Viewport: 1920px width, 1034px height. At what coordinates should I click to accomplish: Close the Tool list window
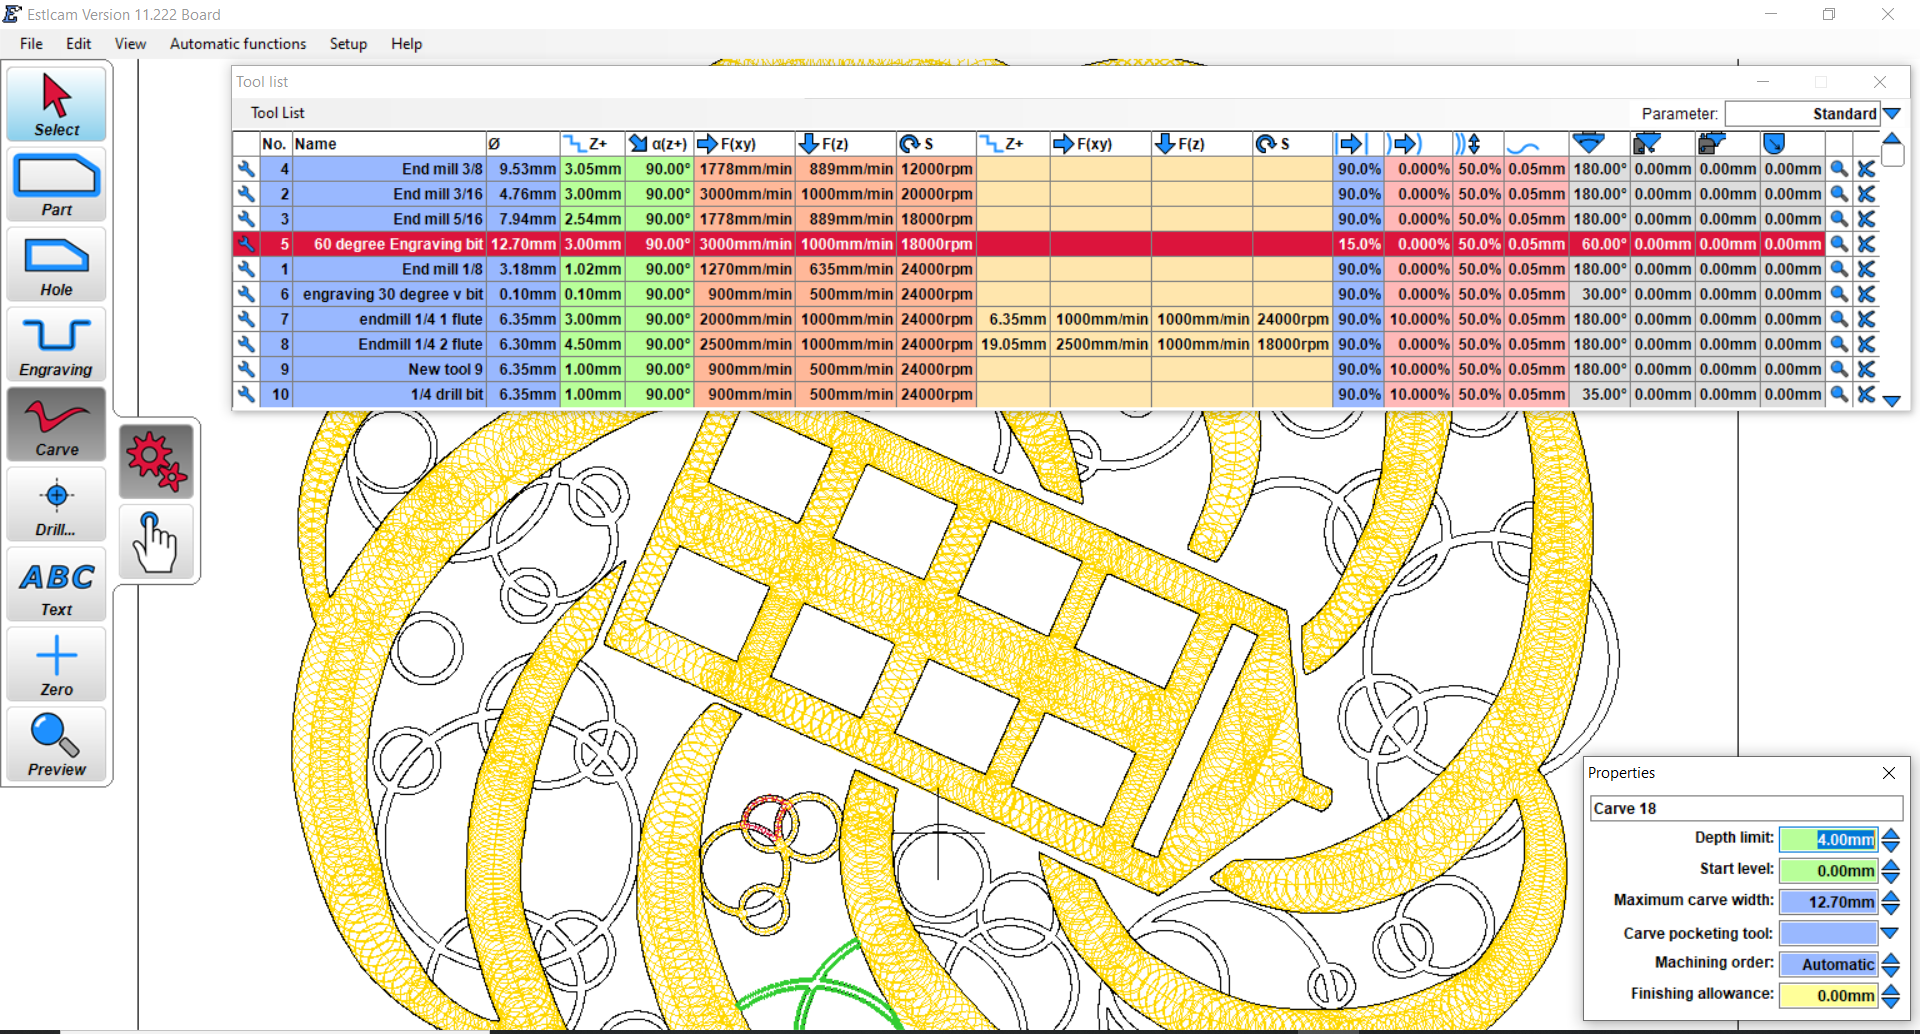point(1880,82)
